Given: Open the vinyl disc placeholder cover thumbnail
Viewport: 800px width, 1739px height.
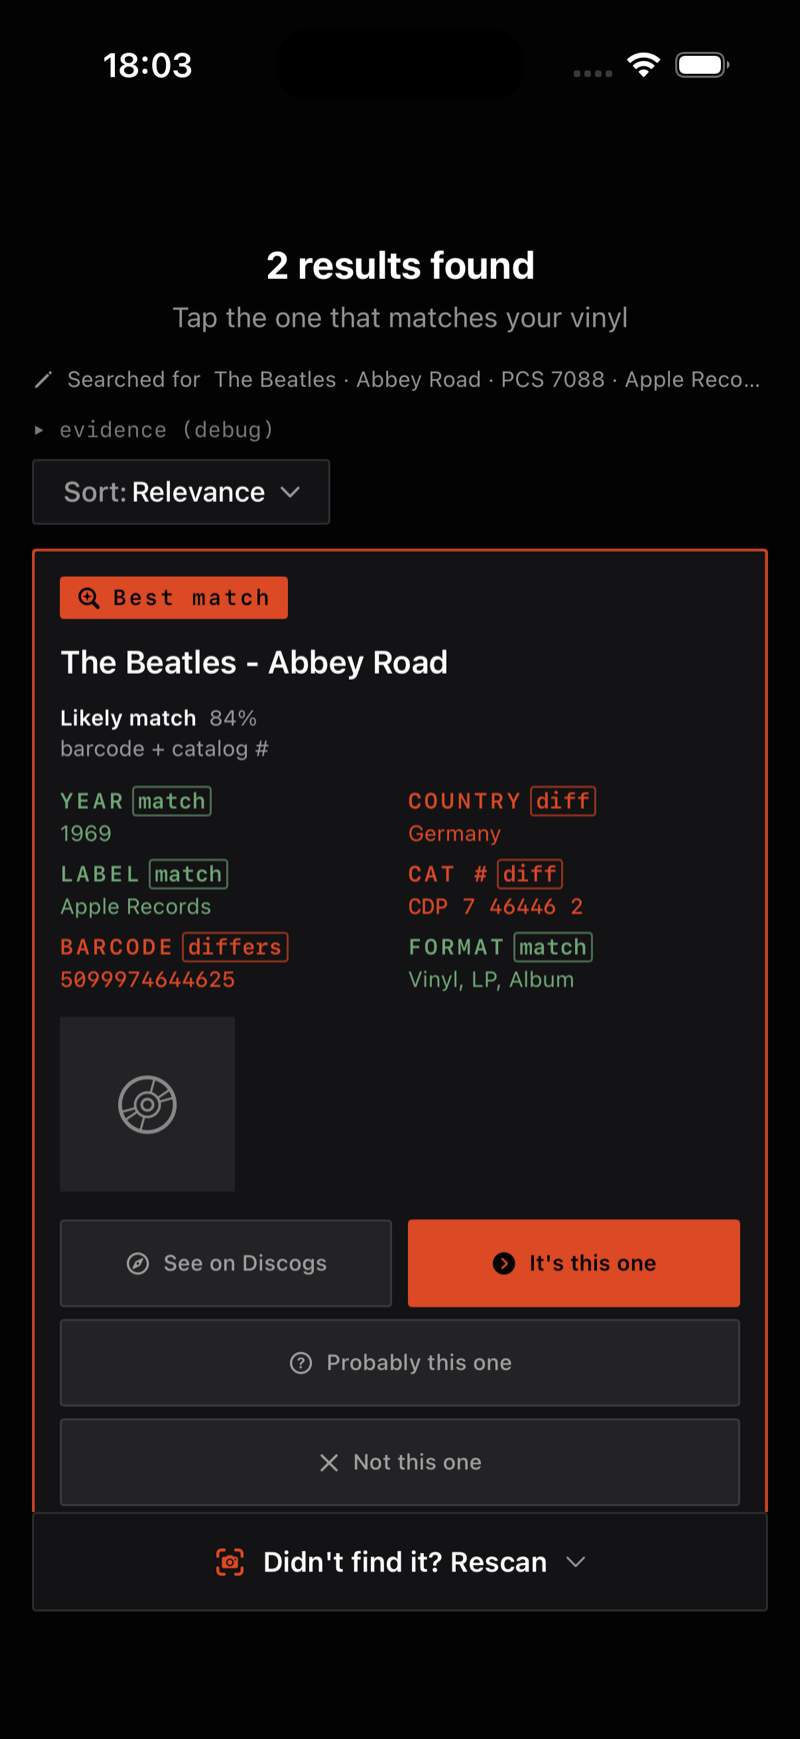Looking at the screenshot, I should (147, 1104).
